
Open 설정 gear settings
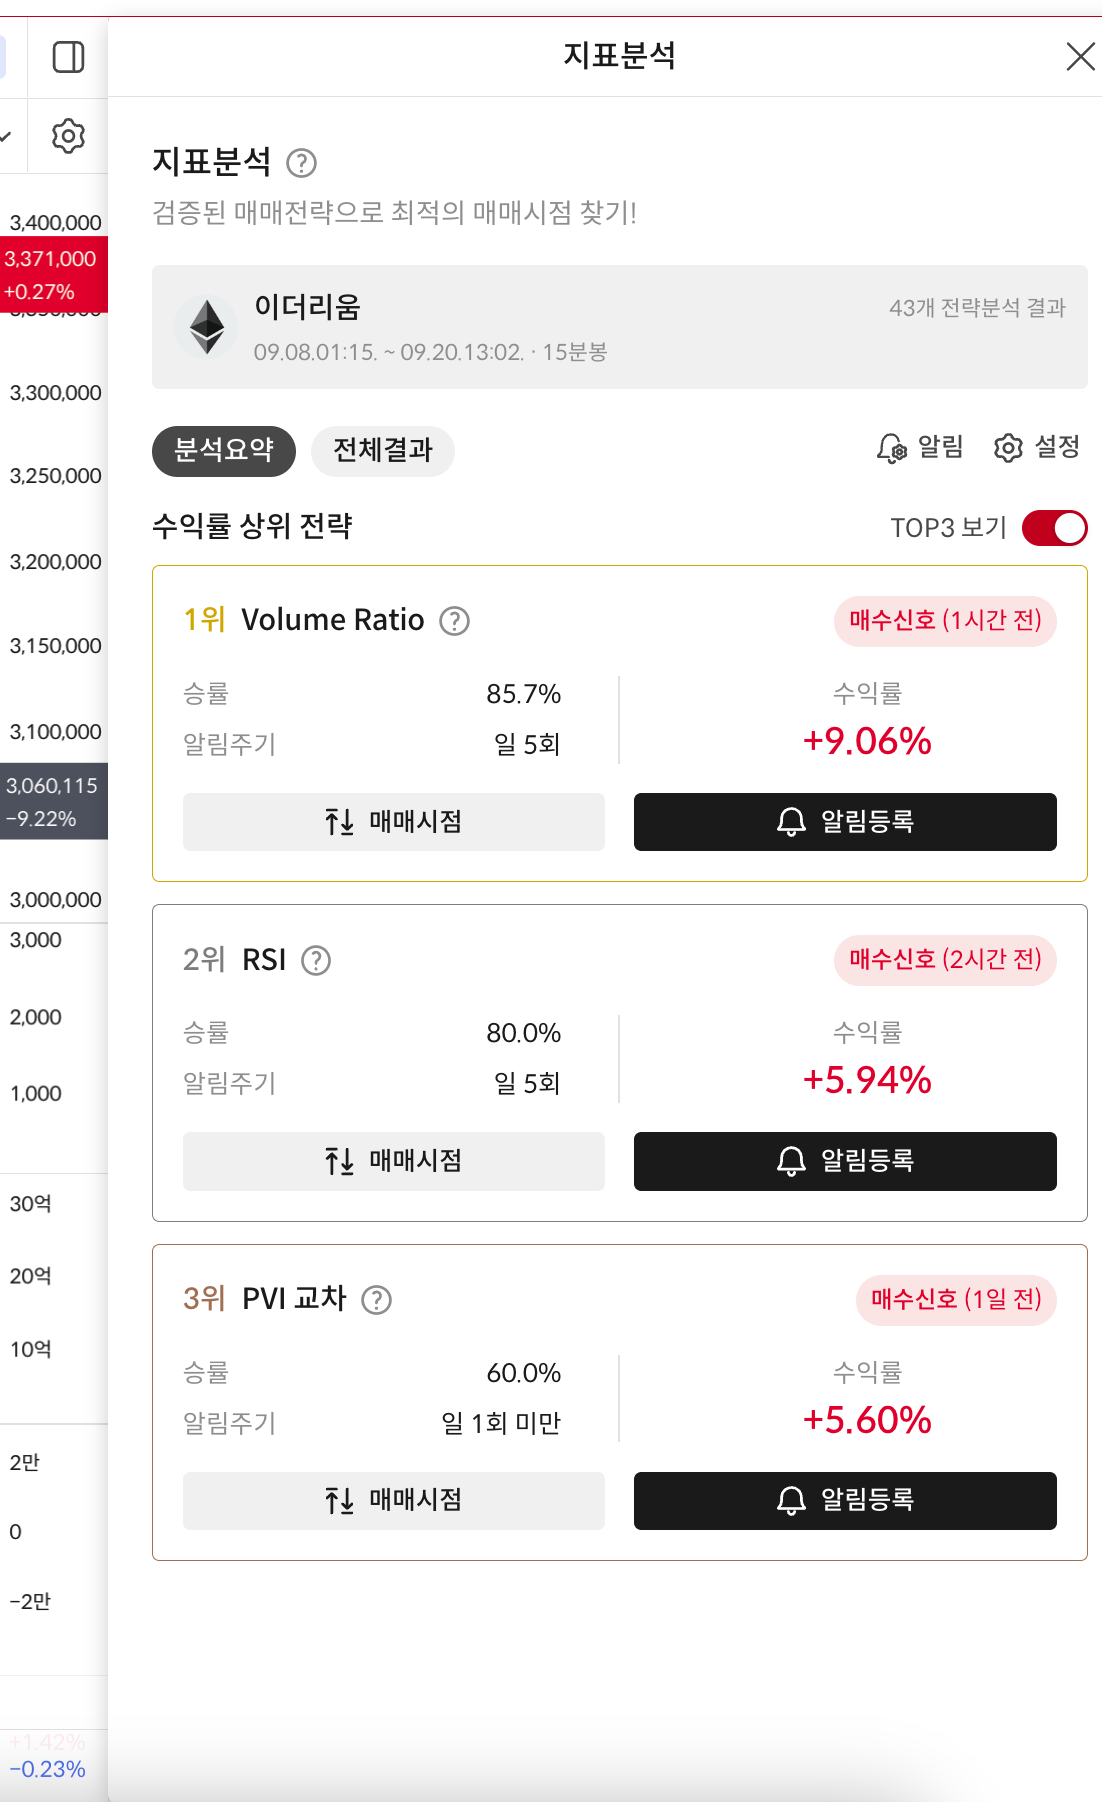tap(1037, 447)
